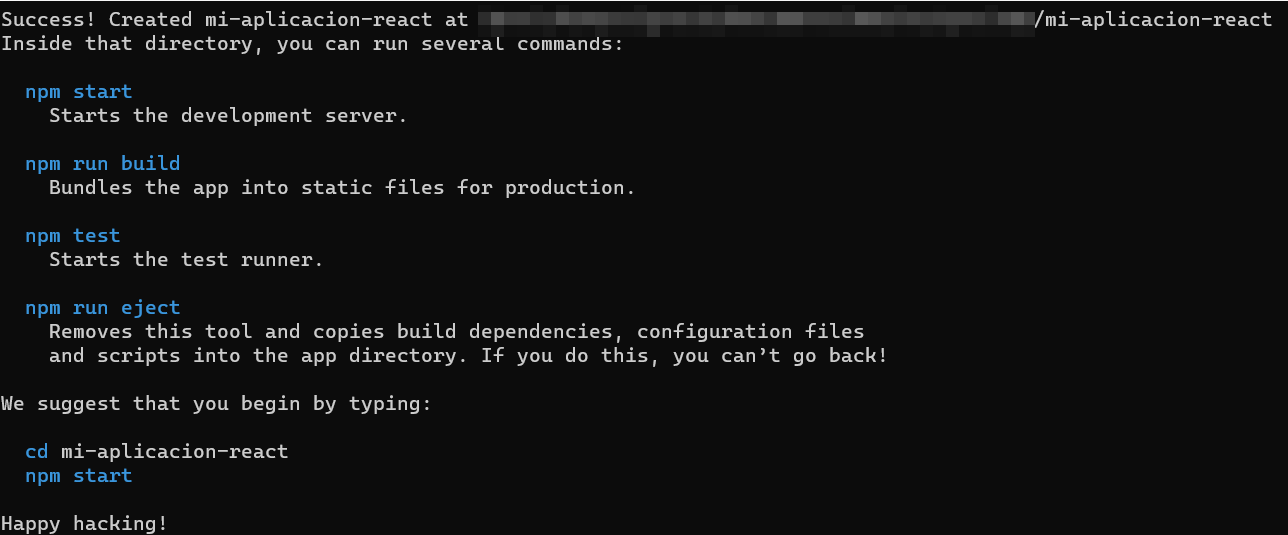Click 'you can't go back!' warning text
The height and width of the screenshot is (535, 1288).
(x=781, y=355)
